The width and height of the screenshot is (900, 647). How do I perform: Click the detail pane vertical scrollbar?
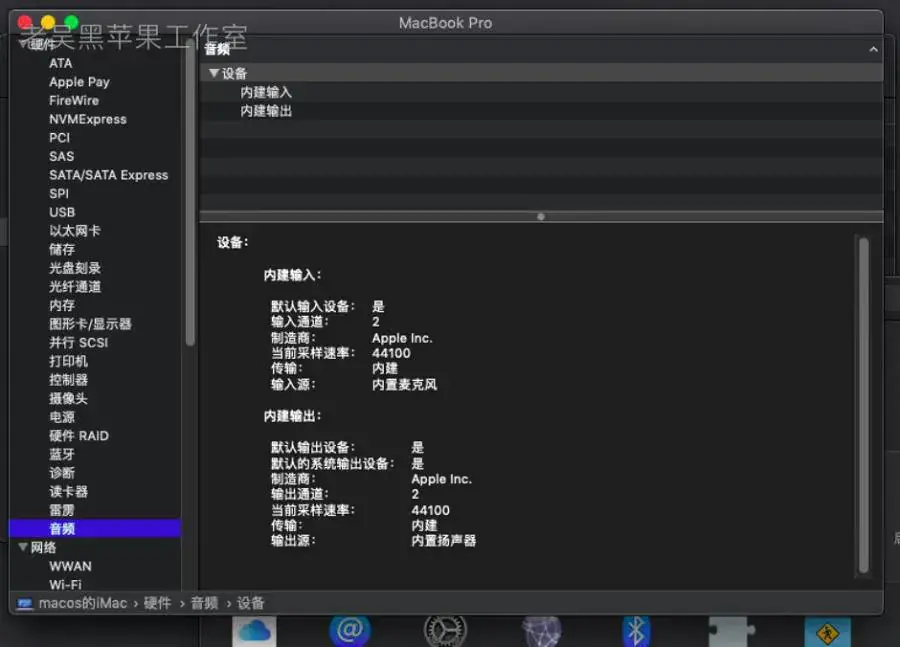coord(863,405)
